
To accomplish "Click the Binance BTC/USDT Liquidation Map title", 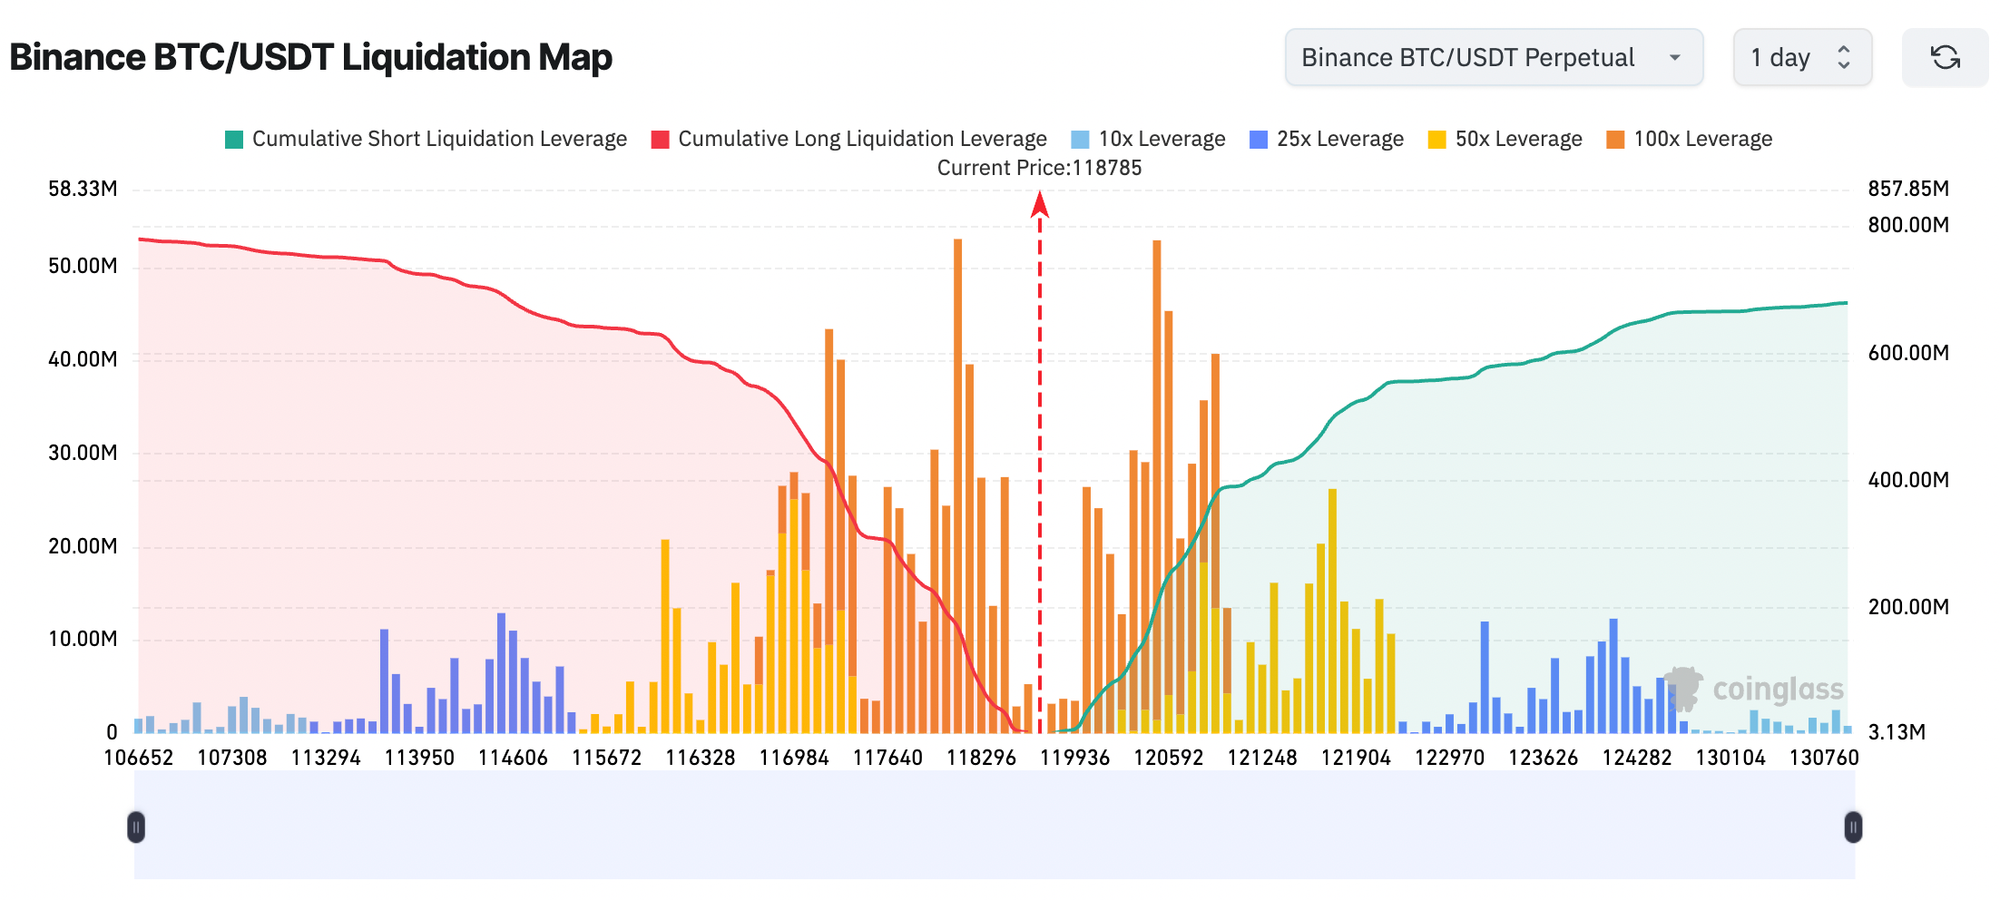I will coord(311,57).
